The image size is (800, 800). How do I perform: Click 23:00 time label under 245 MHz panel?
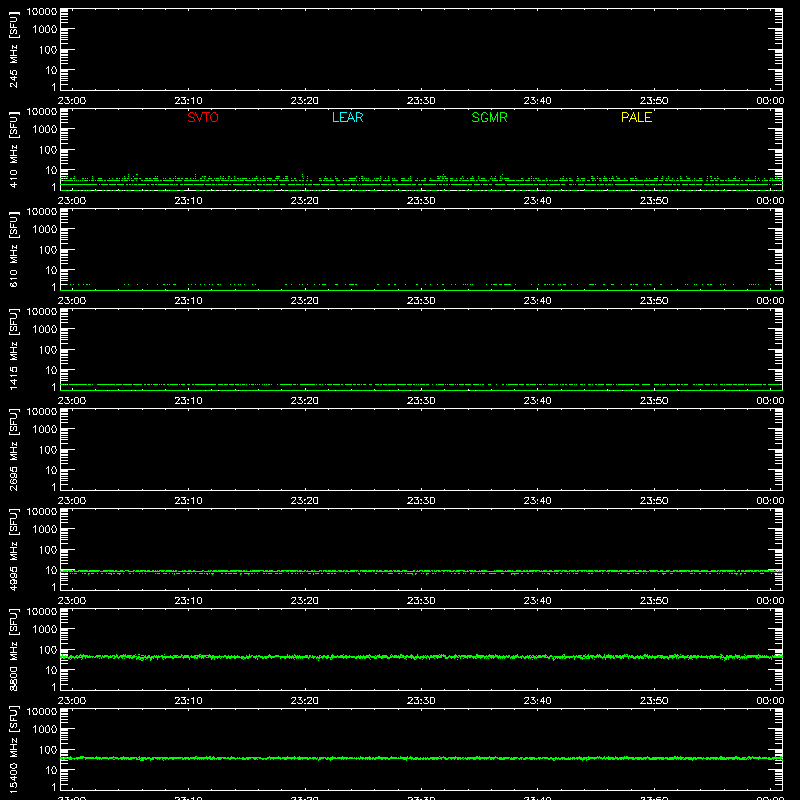click(x=72, y=101)
